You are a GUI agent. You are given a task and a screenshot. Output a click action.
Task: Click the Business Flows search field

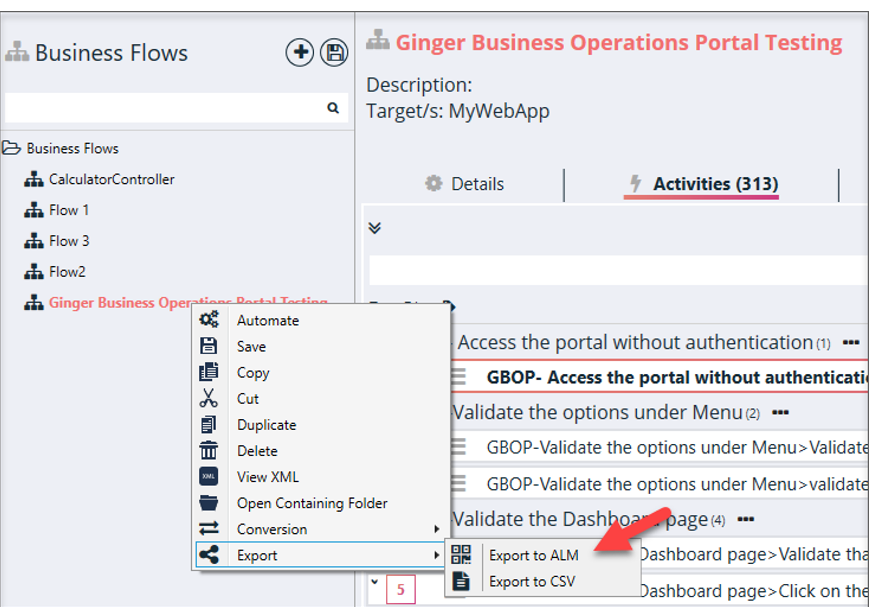click(x=165, y=108)
